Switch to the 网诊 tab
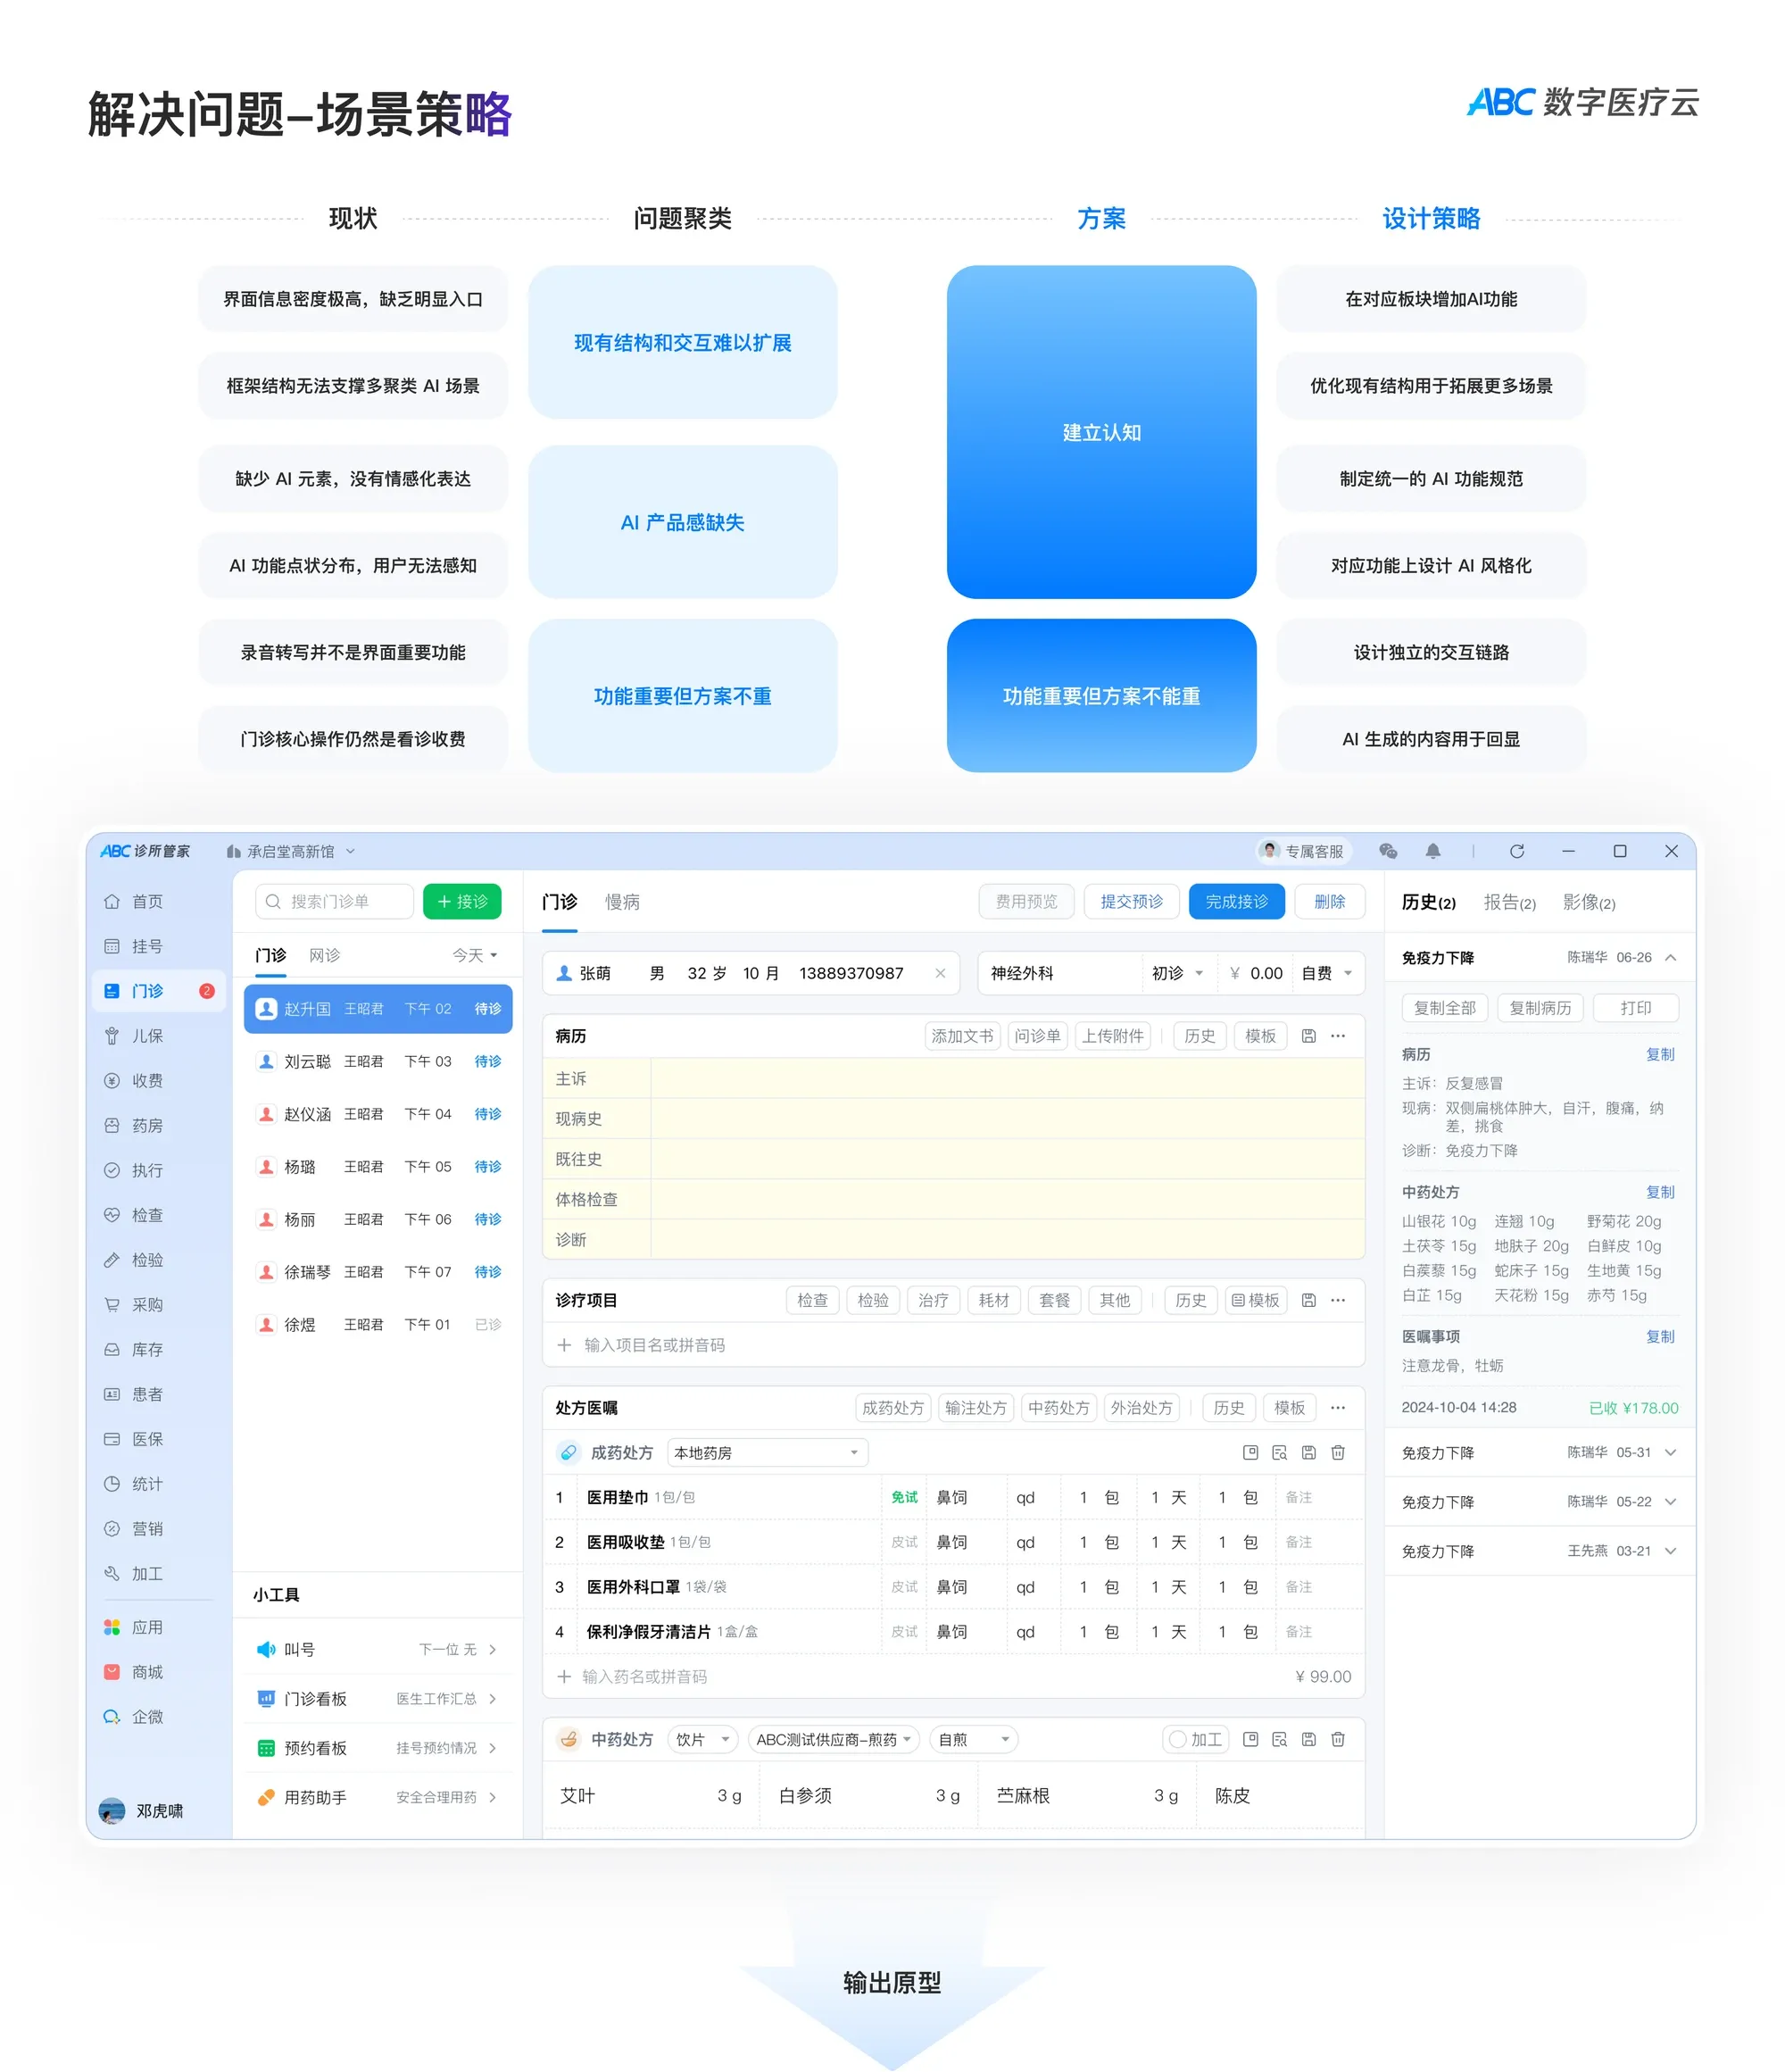 [x=324, y=955]
